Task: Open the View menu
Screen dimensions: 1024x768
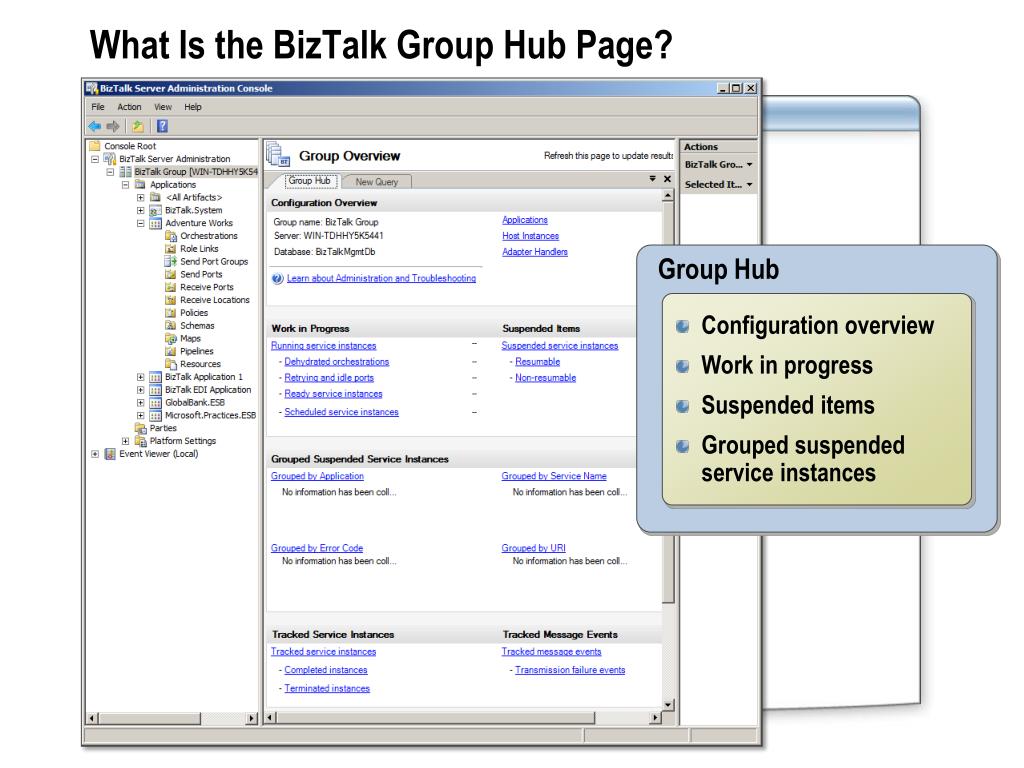Action: [x=163, y=106]
